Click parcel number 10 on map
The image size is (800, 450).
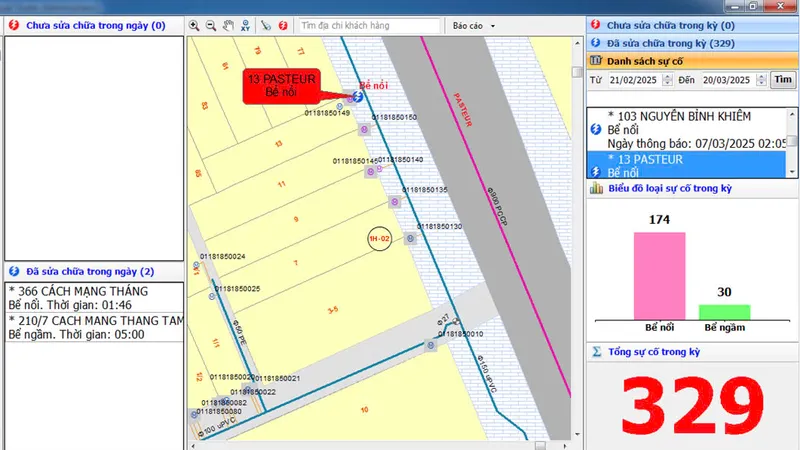pos(364,410)
